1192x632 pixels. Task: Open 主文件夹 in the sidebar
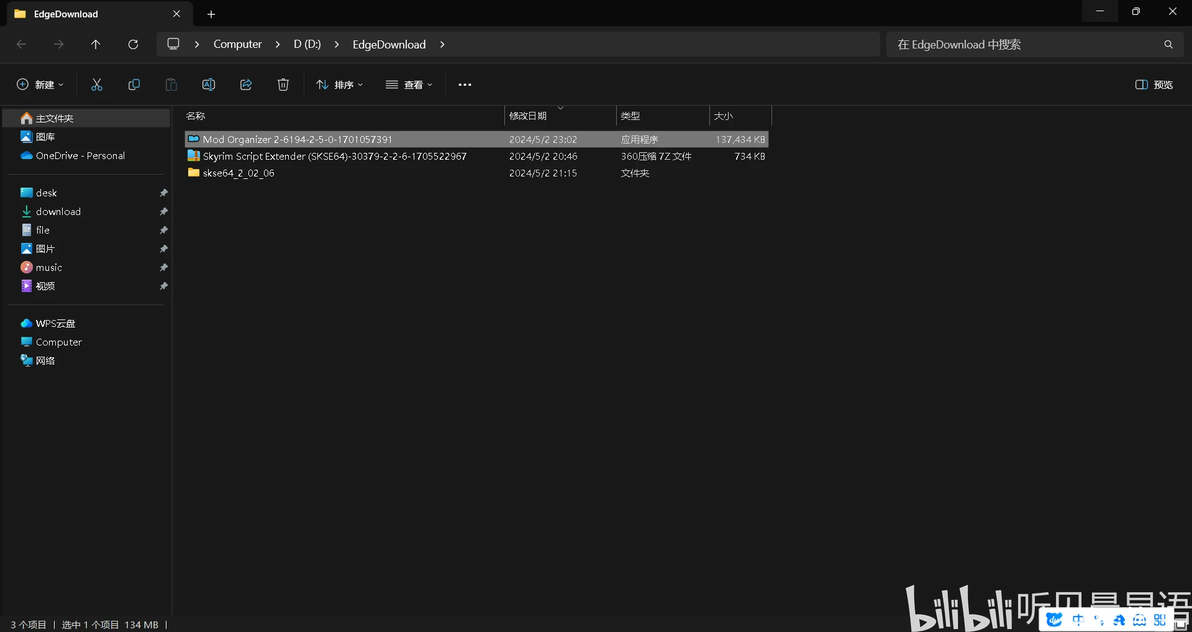point(86,119)
